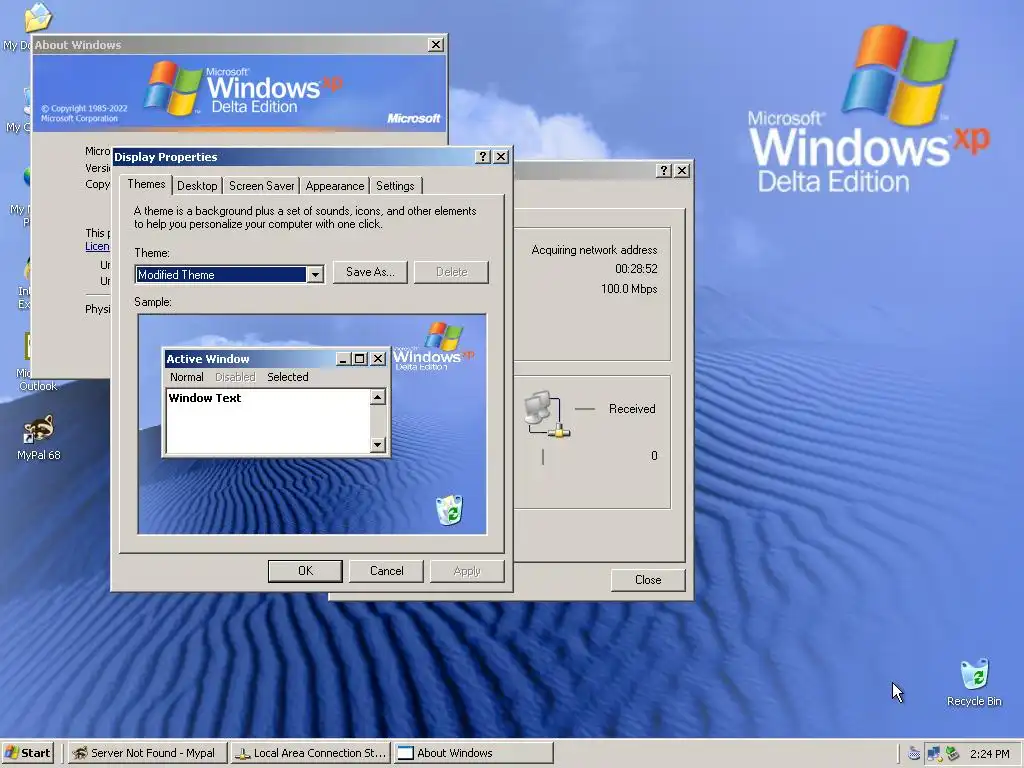
Task: Expand the Theme dropdown arrow
Action: pos(315,275)
